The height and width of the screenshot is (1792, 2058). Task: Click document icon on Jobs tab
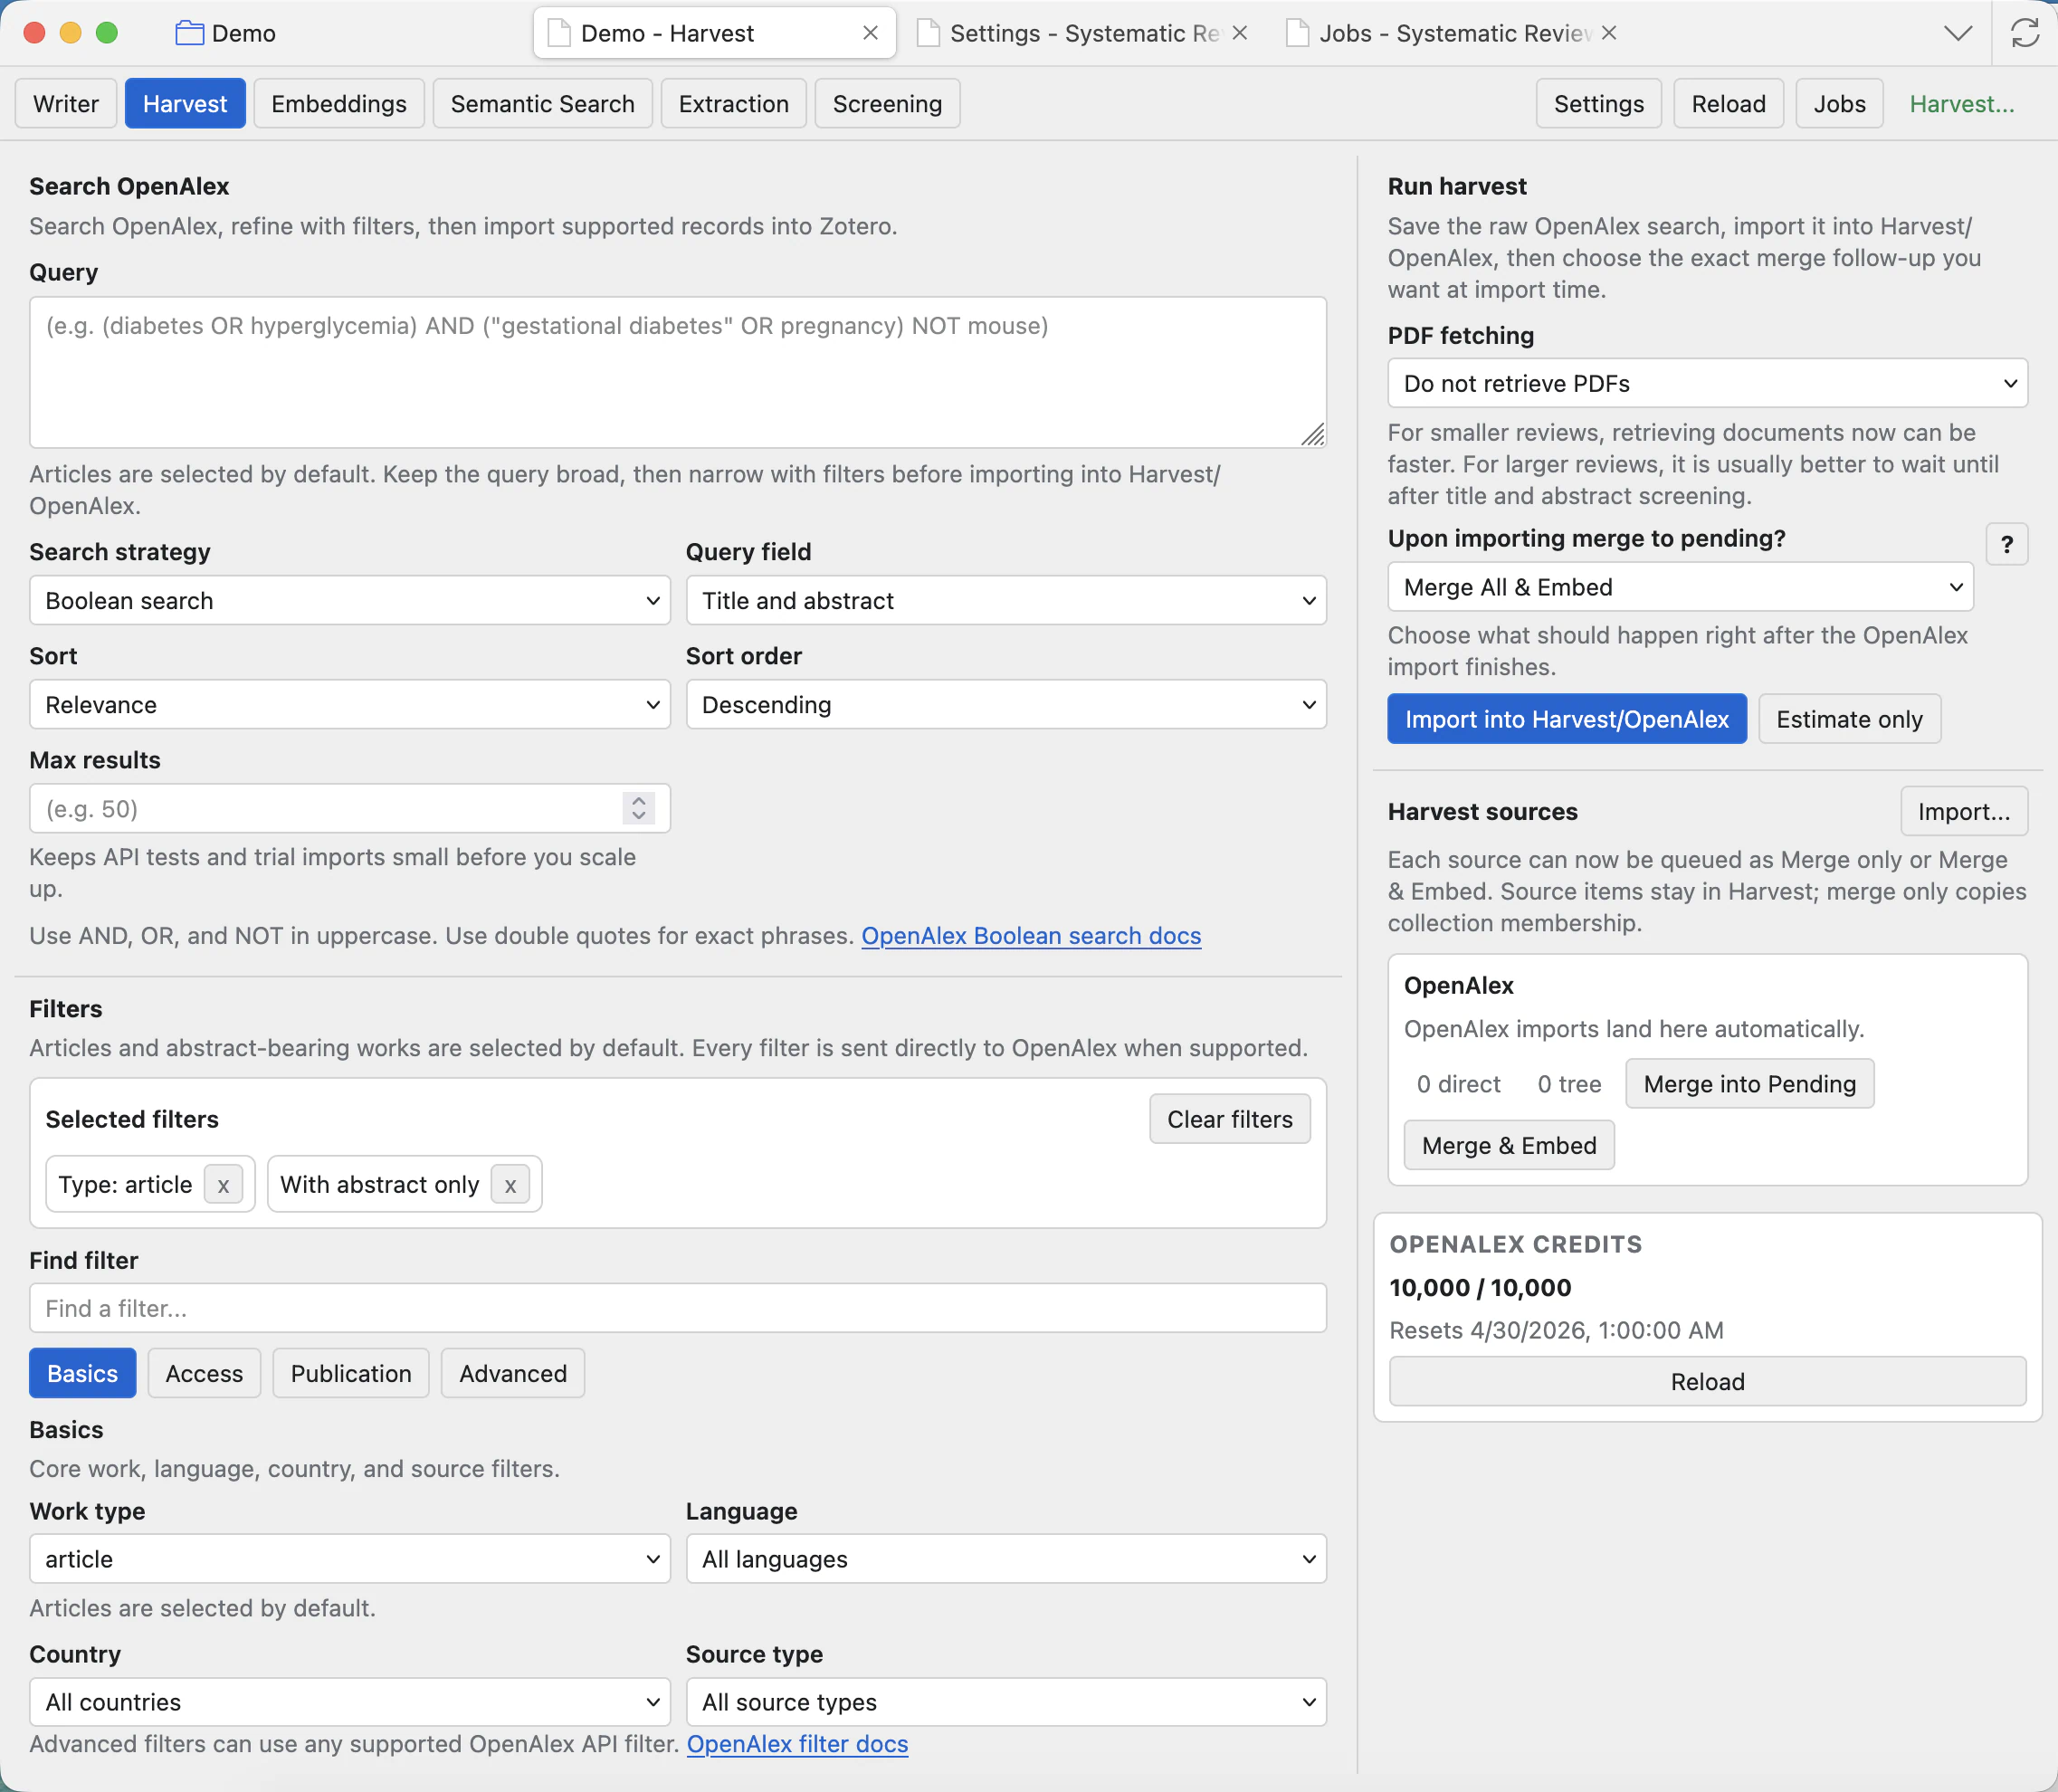(x=1297, y=33)
